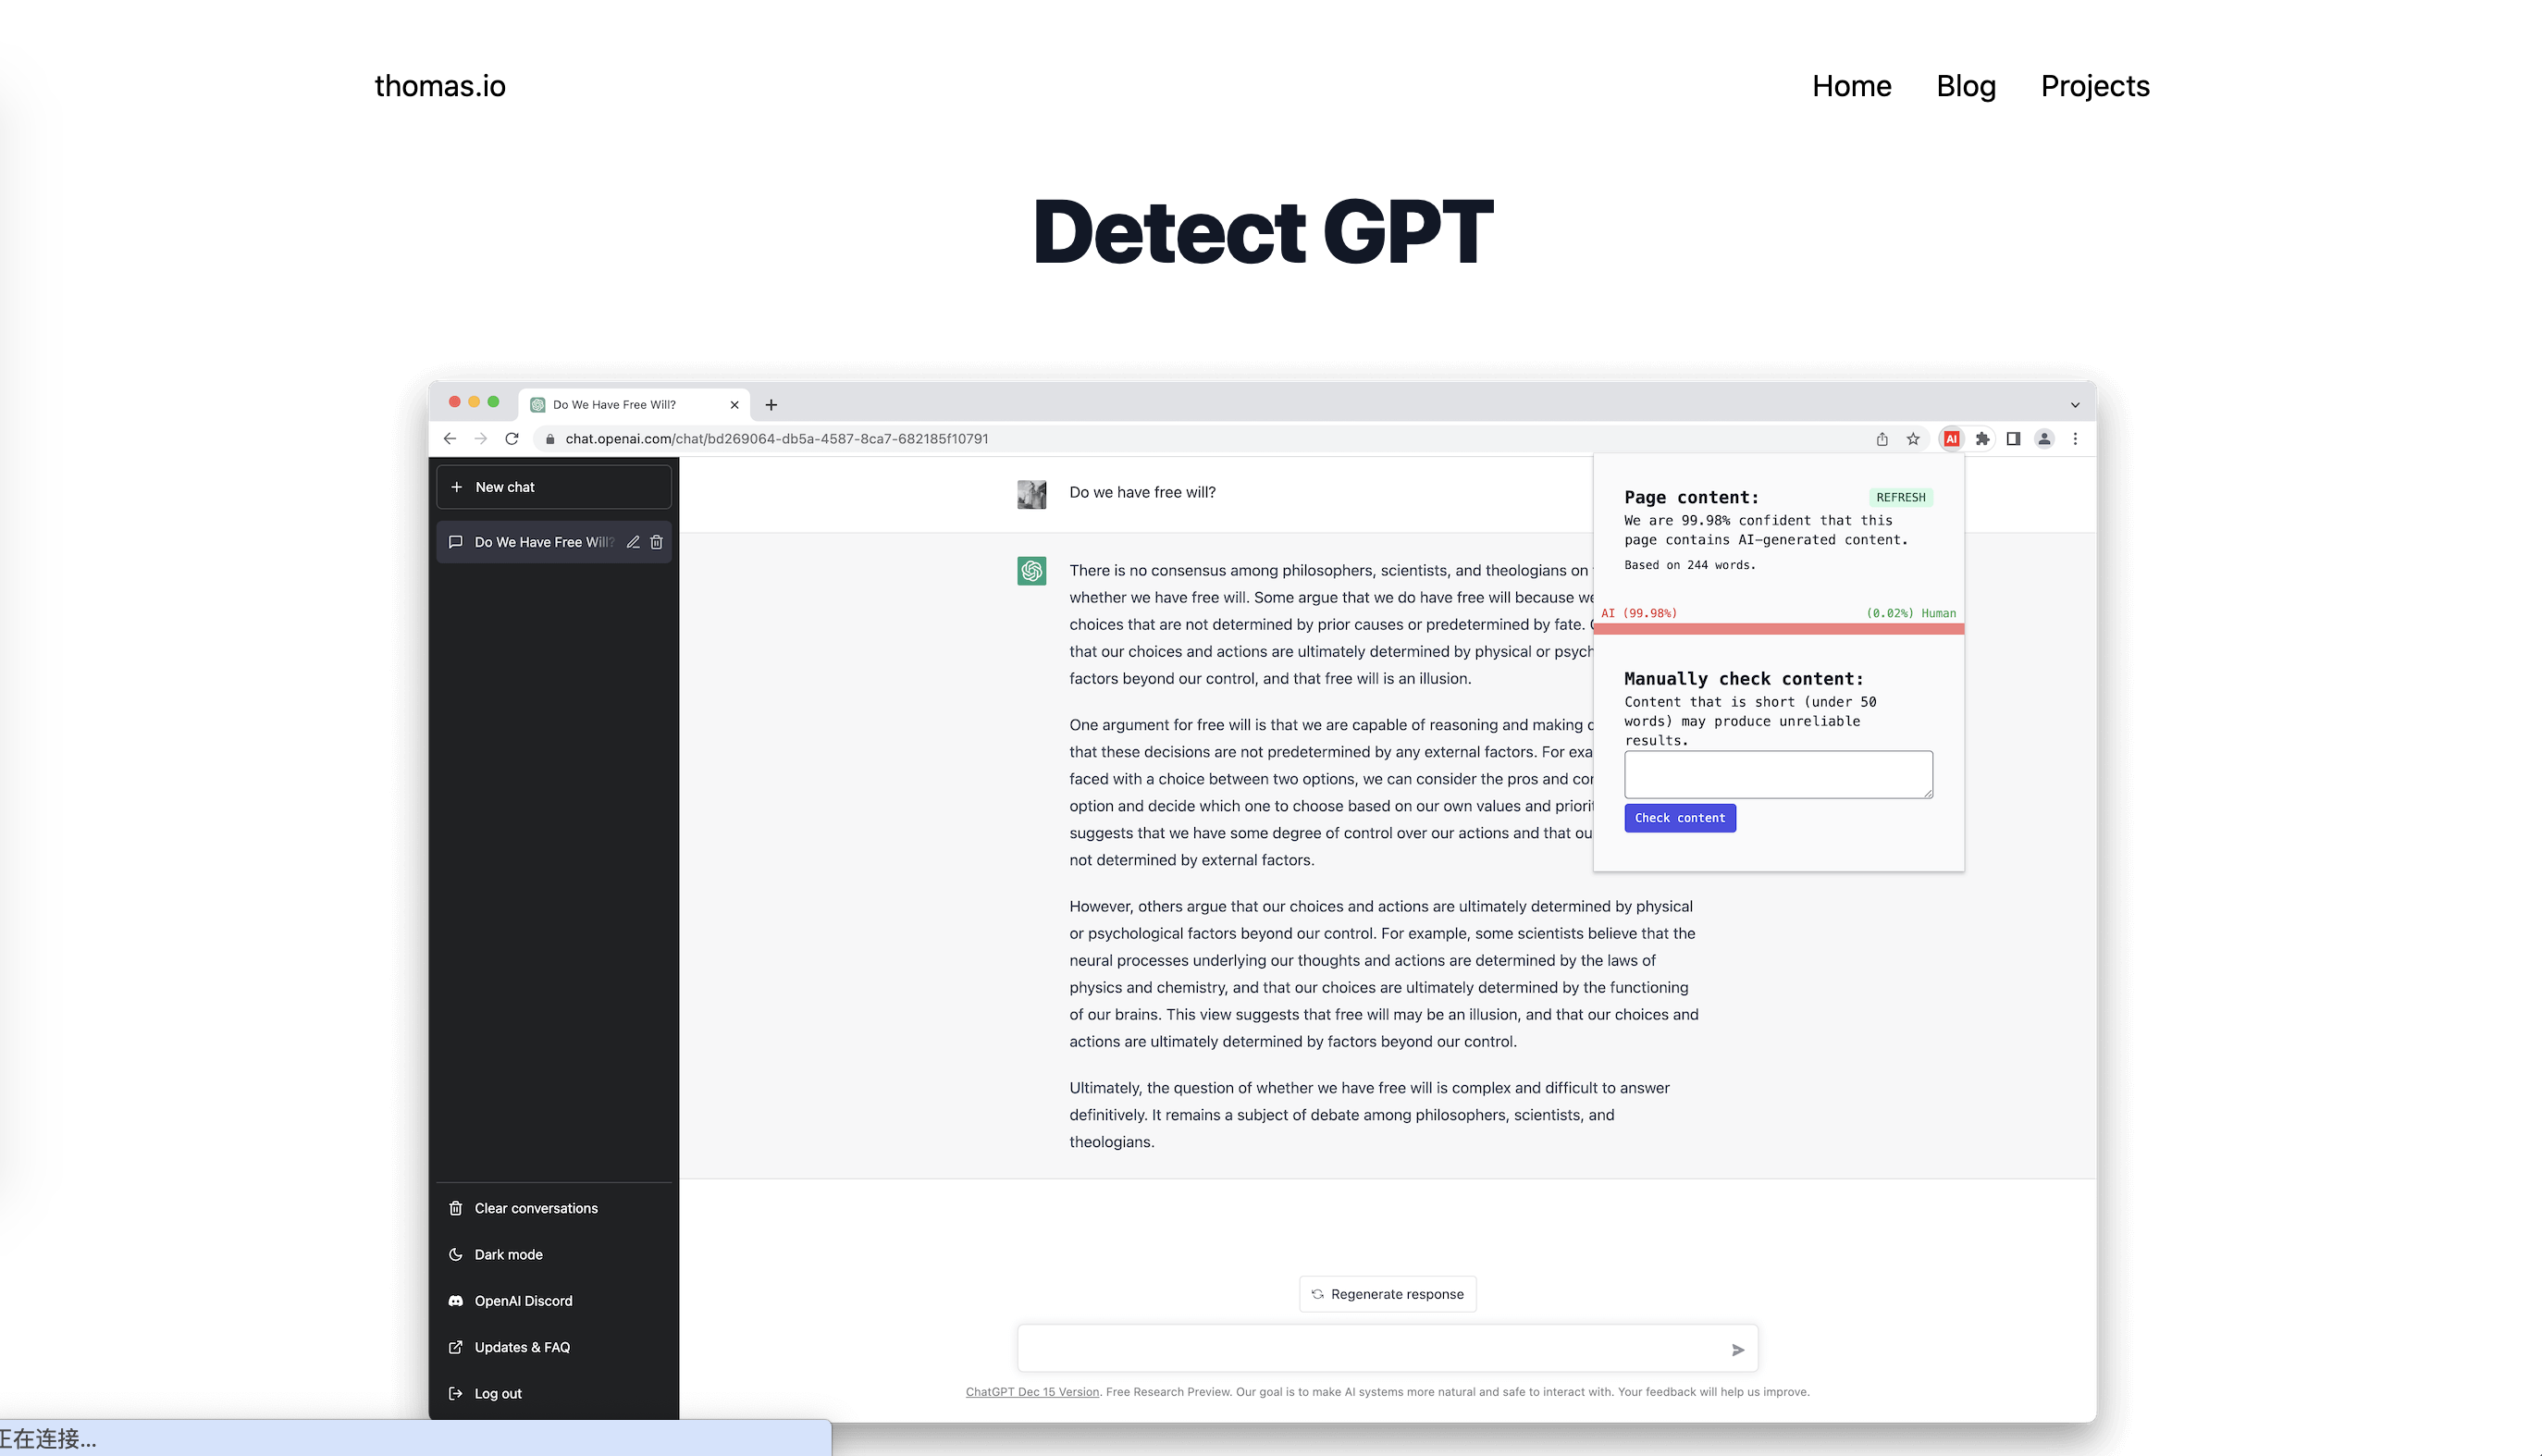Open the puzzle-piece extensions icon
Screen dimensions: 2542x1456
(1982, 438)
